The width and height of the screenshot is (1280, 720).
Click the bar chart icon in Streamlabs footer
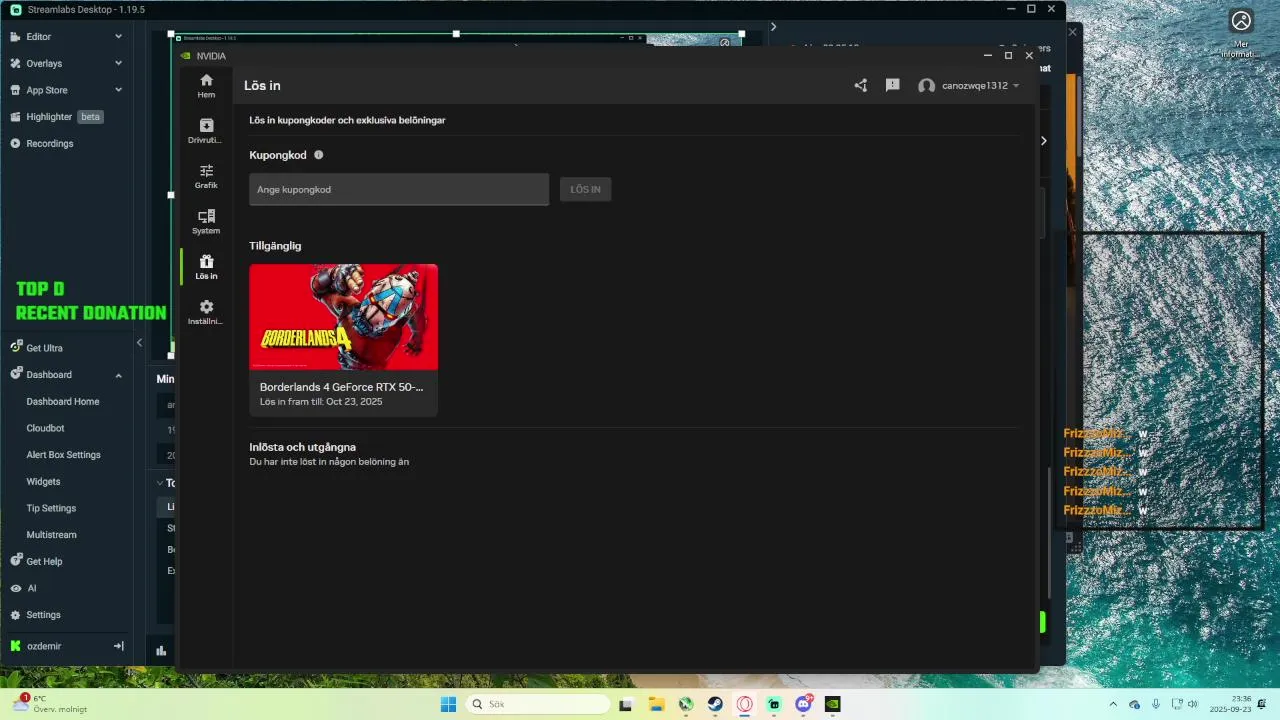(x=161, y=651)
